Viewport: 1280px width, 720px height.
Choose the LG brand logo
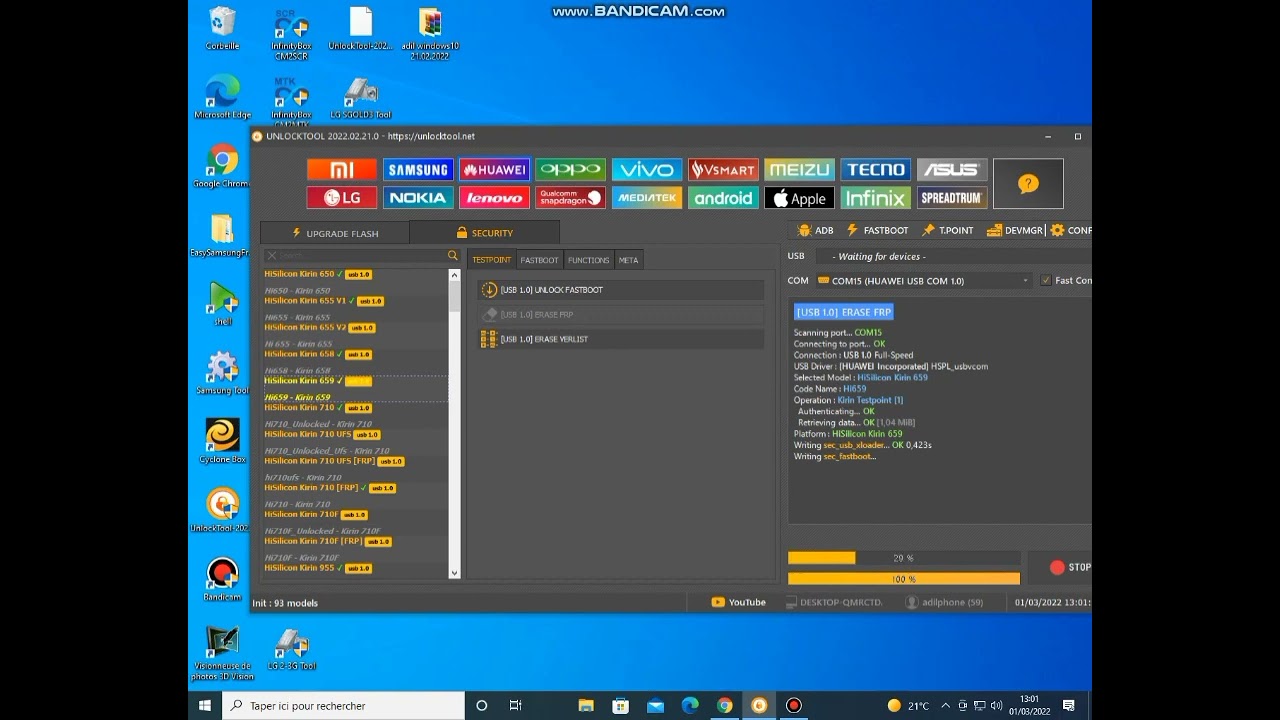pyautogui.click(x=342, y=198)
